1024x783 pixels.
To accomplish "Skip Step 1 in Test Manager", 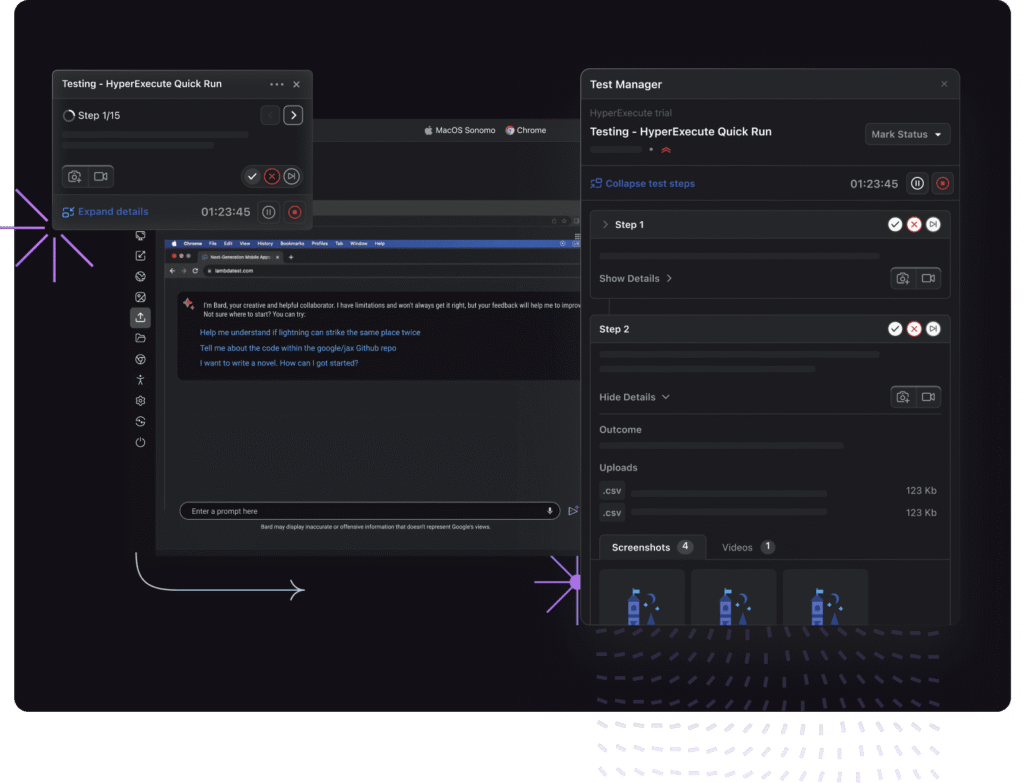I will [x=933, y=225].
